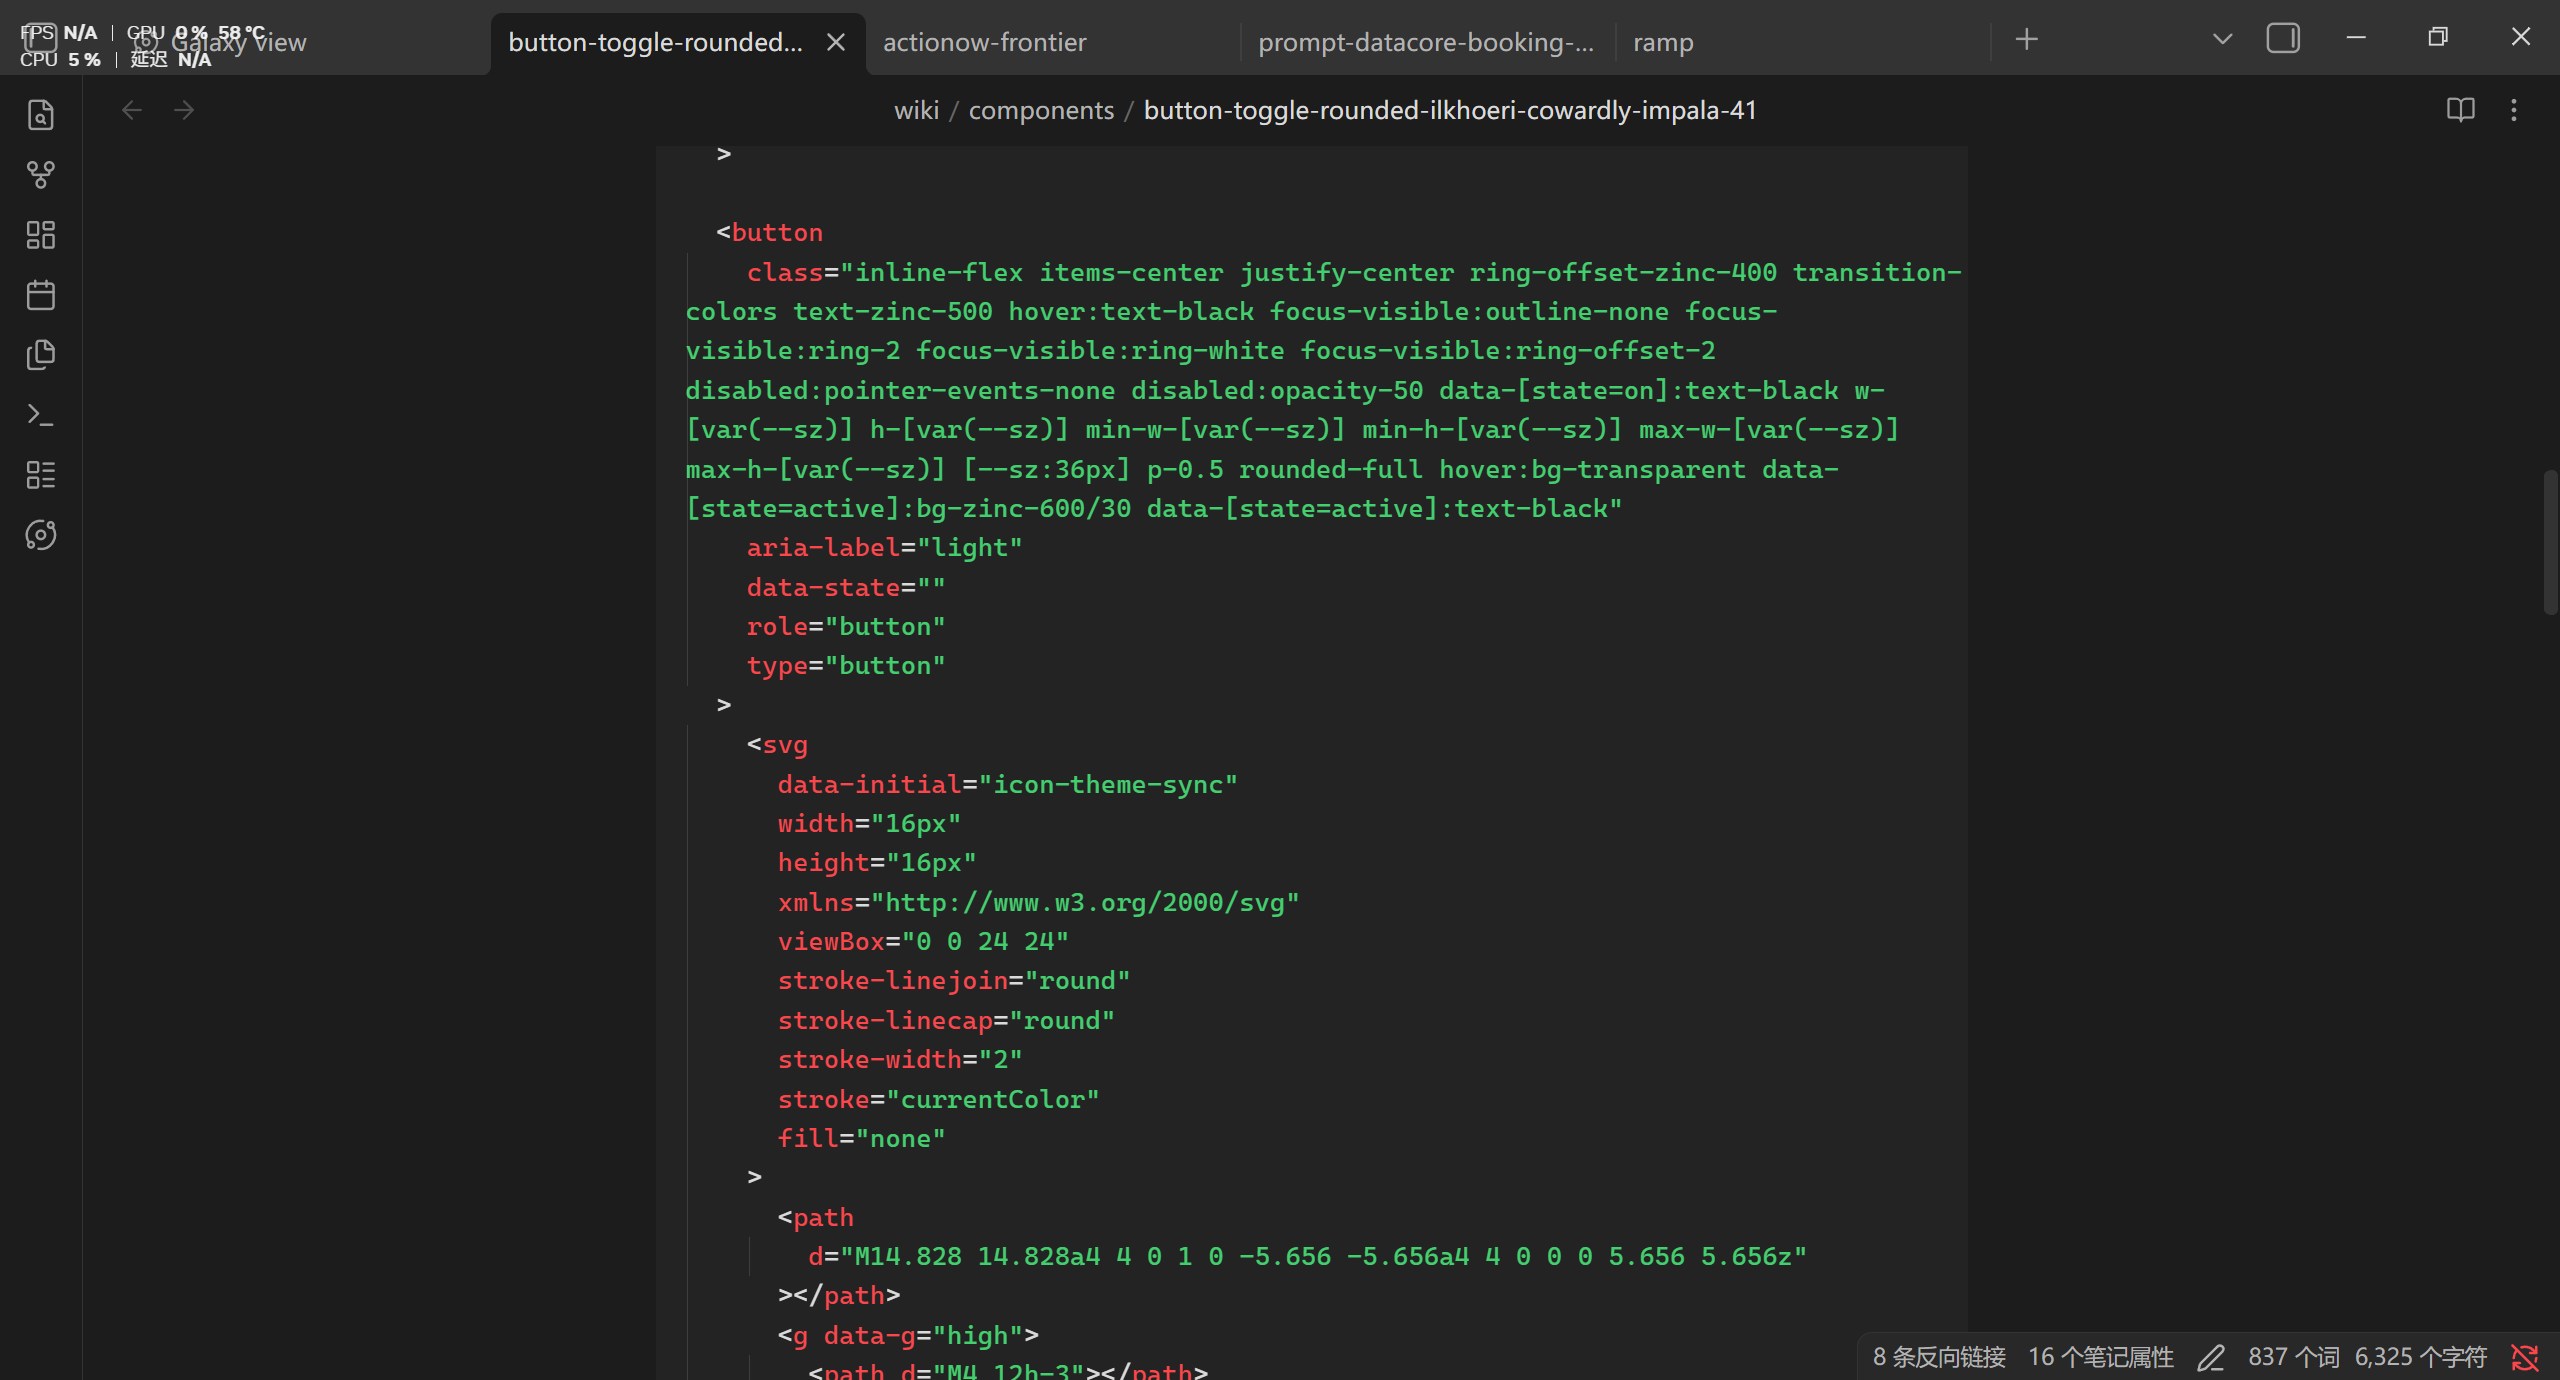Viewport: 2560px width, 1380px height.
Task: Click the path d="M14.828..." line
Action: coord(1307,1256)
